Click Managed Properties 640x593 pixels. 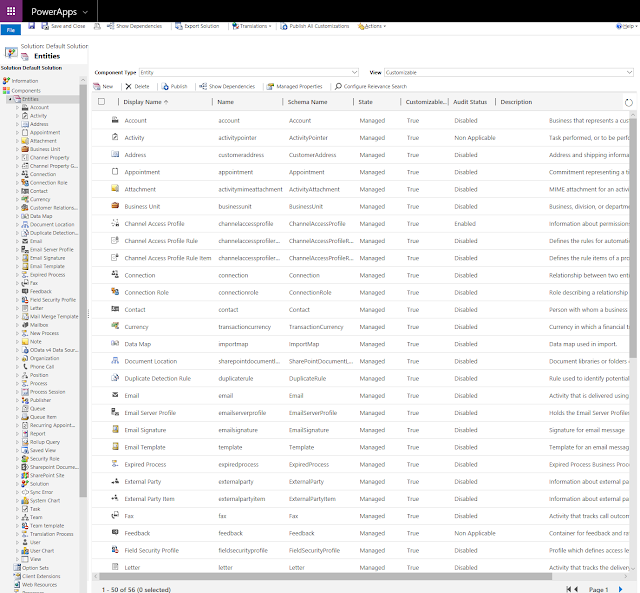[294, 86]
